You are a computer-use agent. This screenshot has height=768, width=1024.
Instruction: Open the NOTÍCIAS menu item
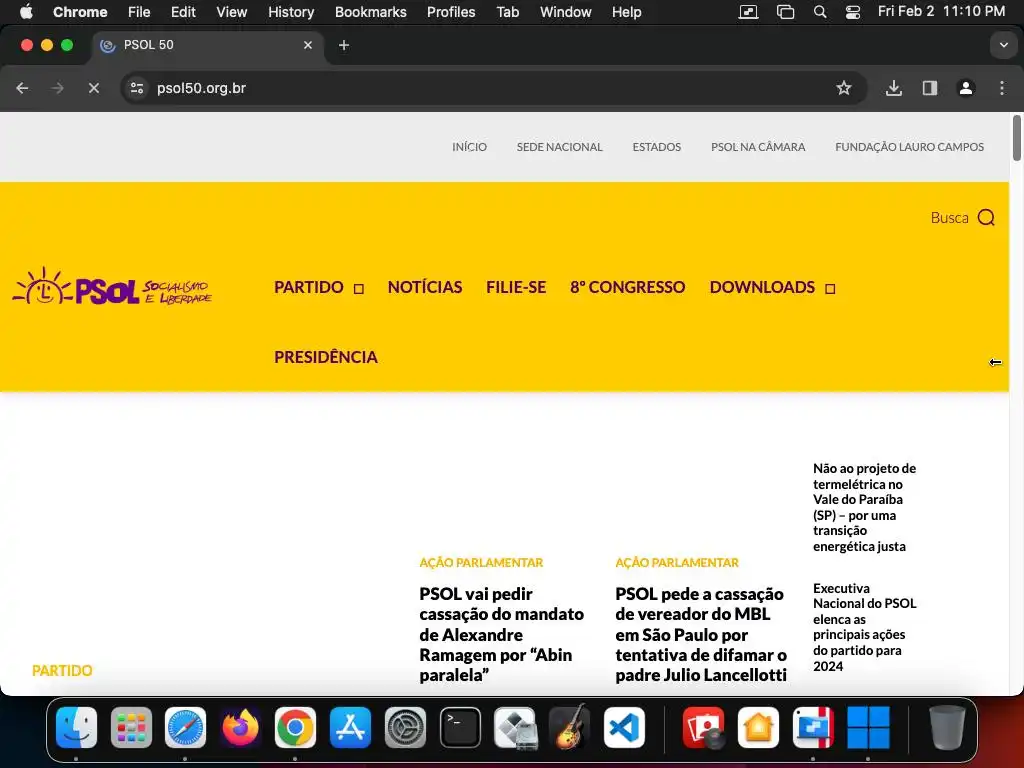click(425, 287)
